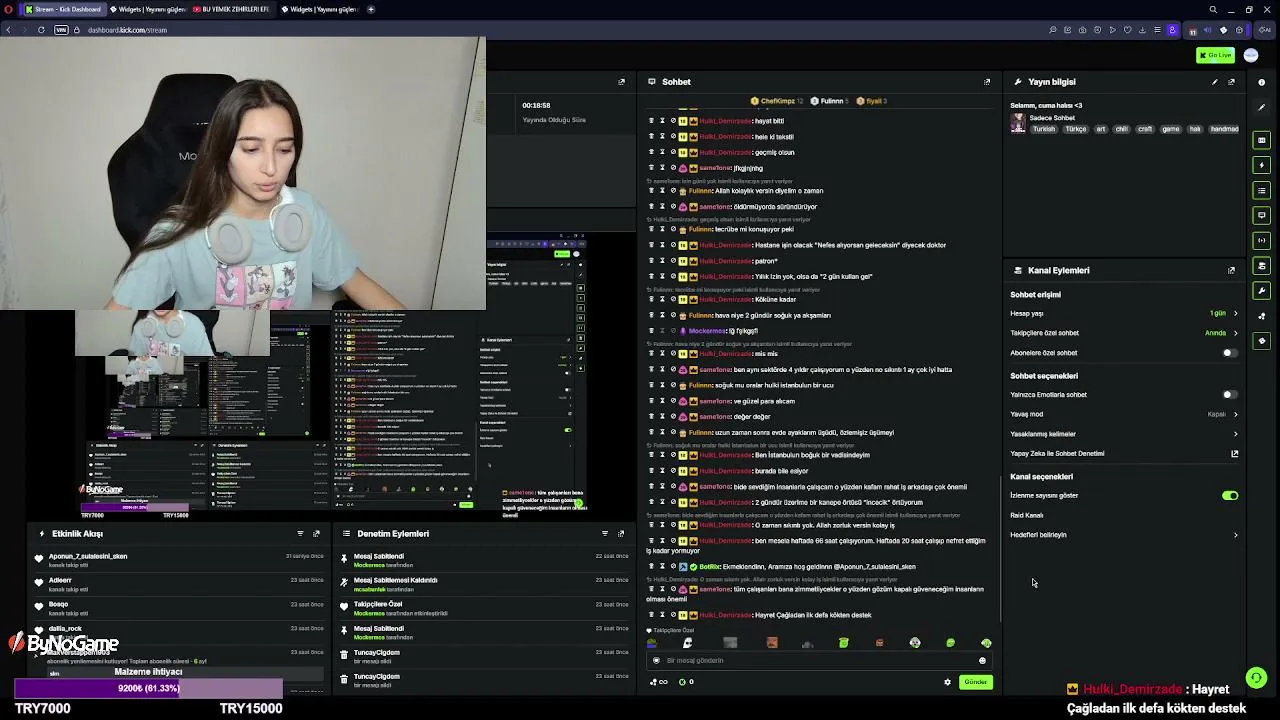The height and width of the screenshot is (720, 1280).
Task: Open info icon in right sidebar
Action: click(1262, 82)
